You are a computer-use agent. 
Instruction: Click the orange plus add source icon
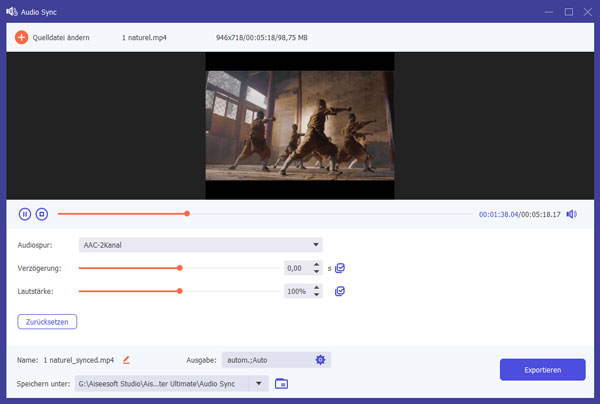click(21, 37)
